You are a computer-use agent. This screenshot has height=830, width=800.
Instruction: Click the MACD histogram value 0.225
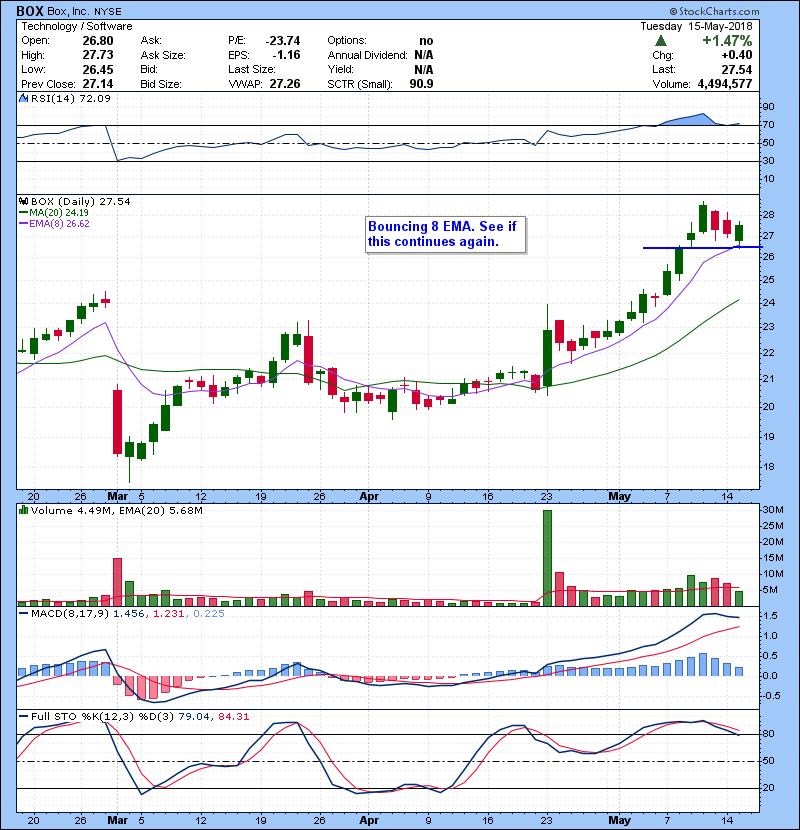tap(209, 614)
